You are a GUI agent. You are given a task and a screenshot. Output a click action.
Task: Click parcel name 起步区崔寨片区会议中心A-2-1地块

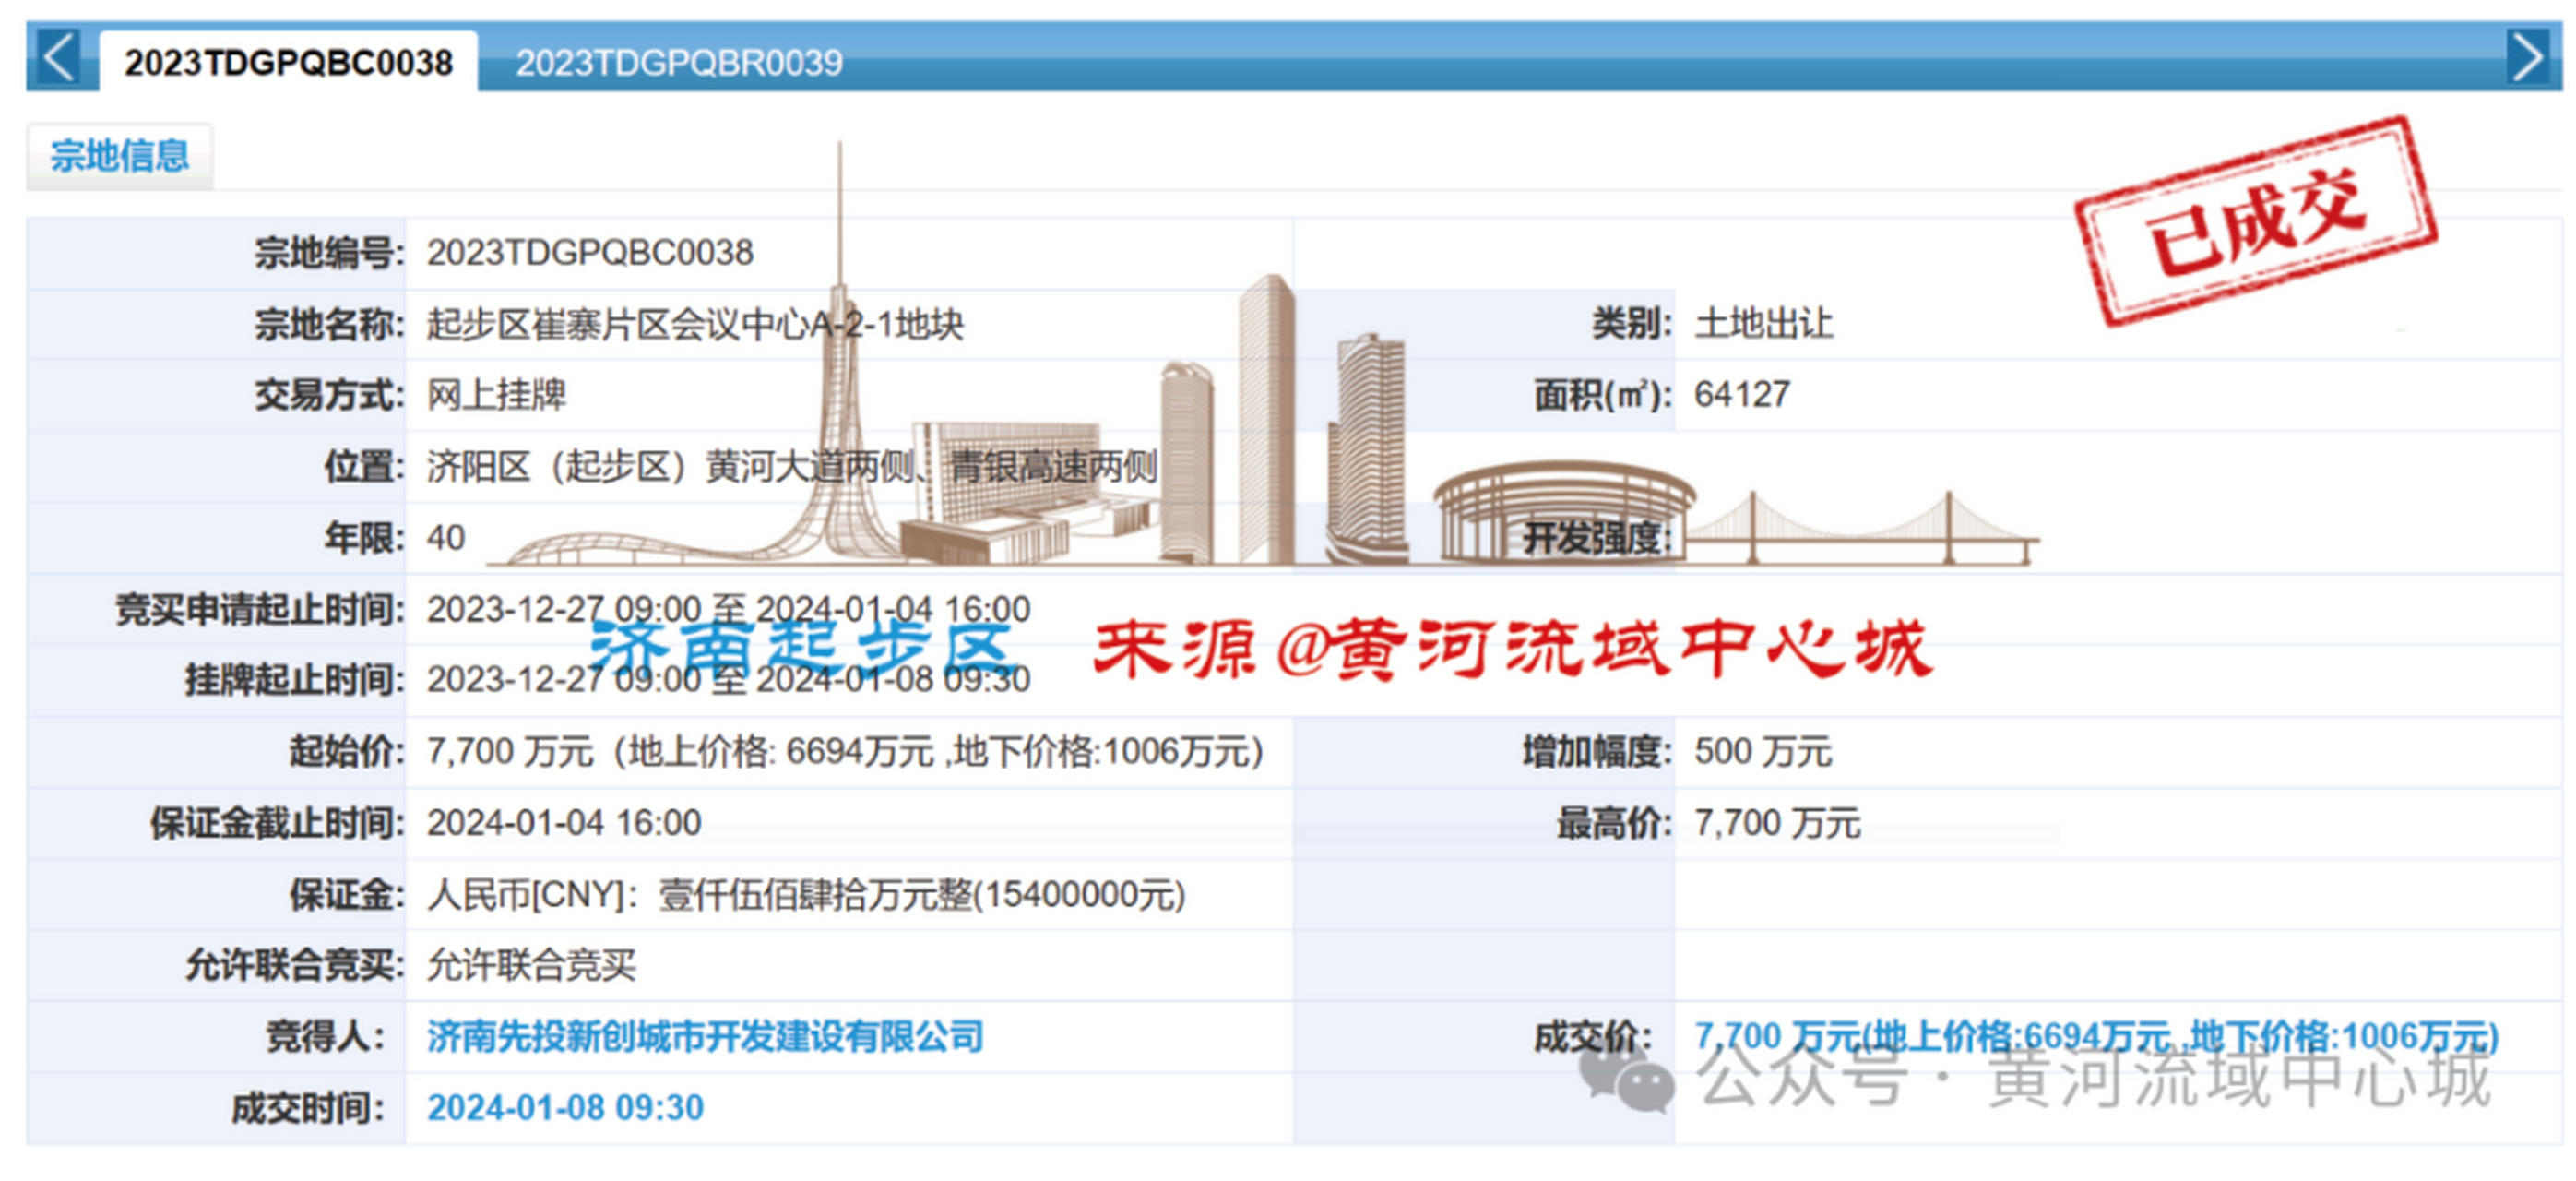695,324
